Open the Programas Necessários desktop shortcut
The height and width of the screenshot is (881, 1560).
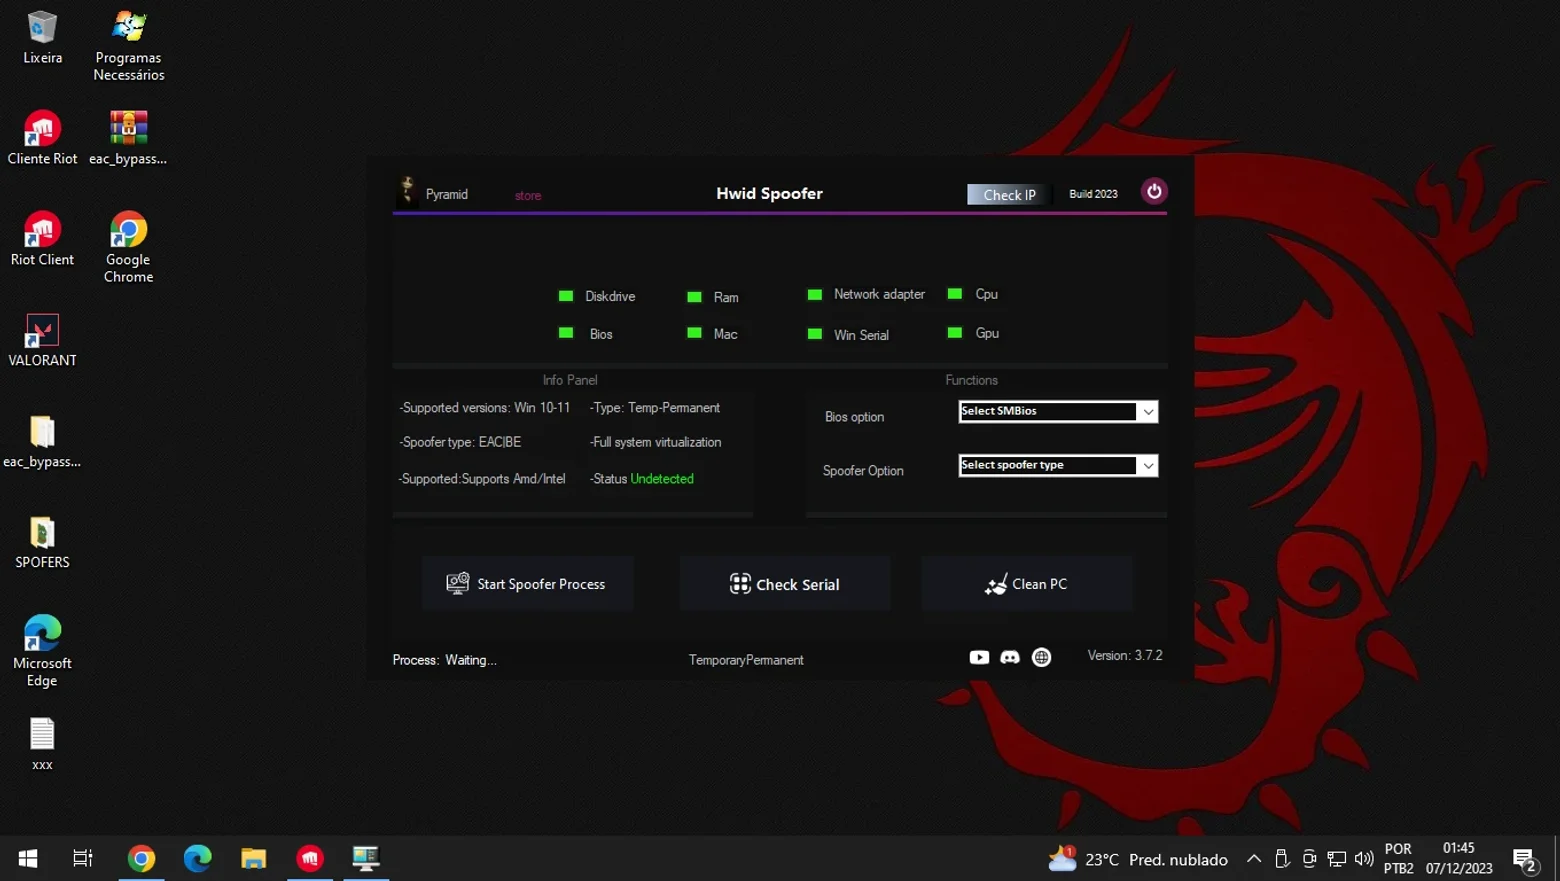[128, 45]
